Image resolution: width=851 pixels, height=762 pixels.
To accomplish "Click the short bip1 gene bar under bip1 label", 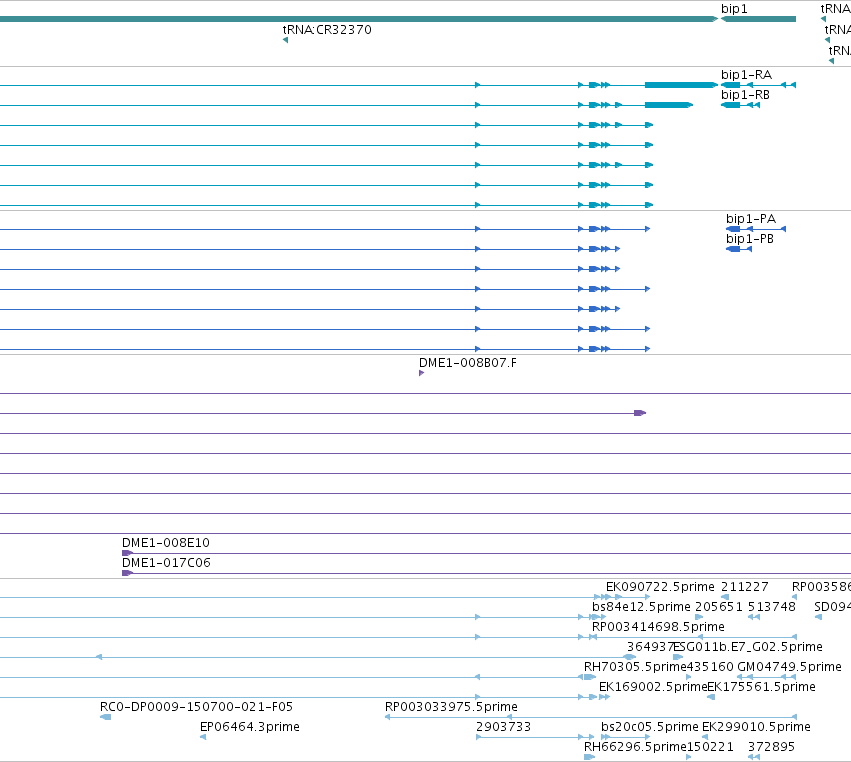I will (x=758, y=19).
